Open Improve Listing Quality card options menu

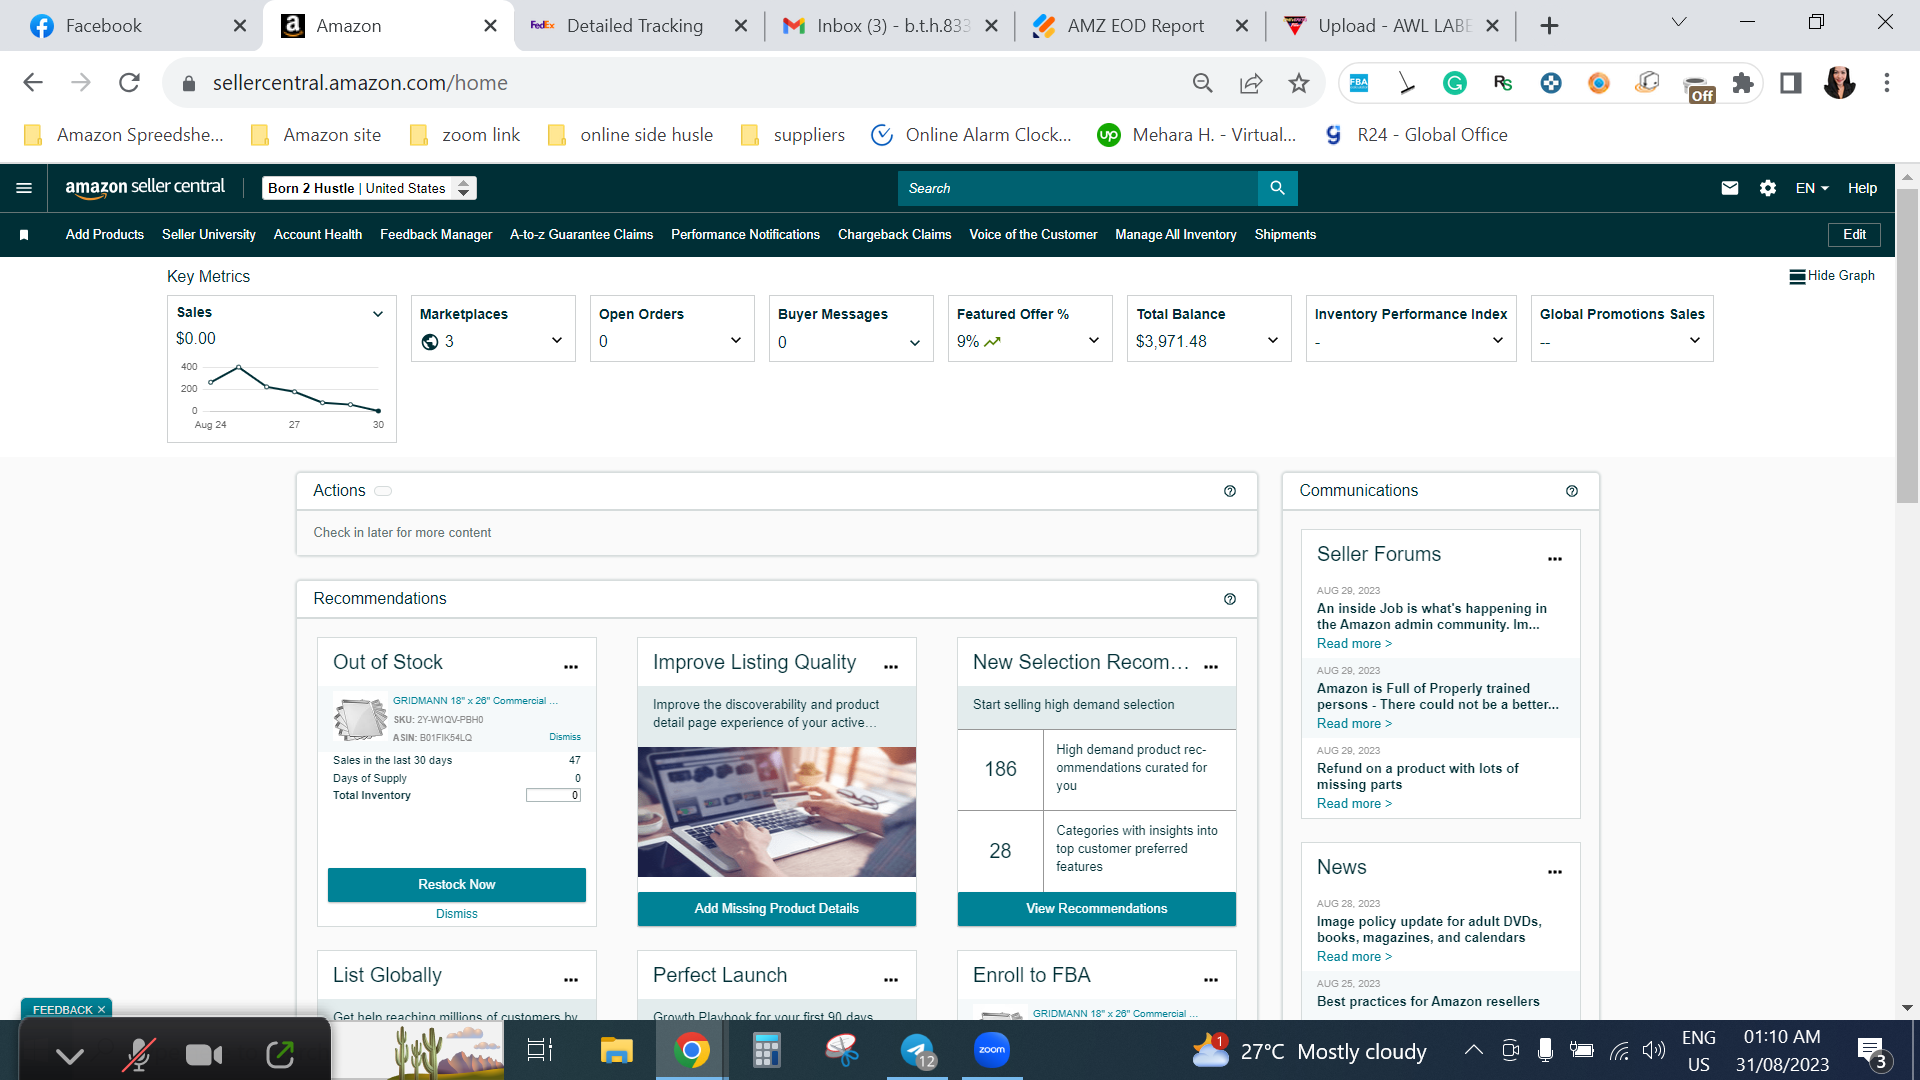(891, 666)
